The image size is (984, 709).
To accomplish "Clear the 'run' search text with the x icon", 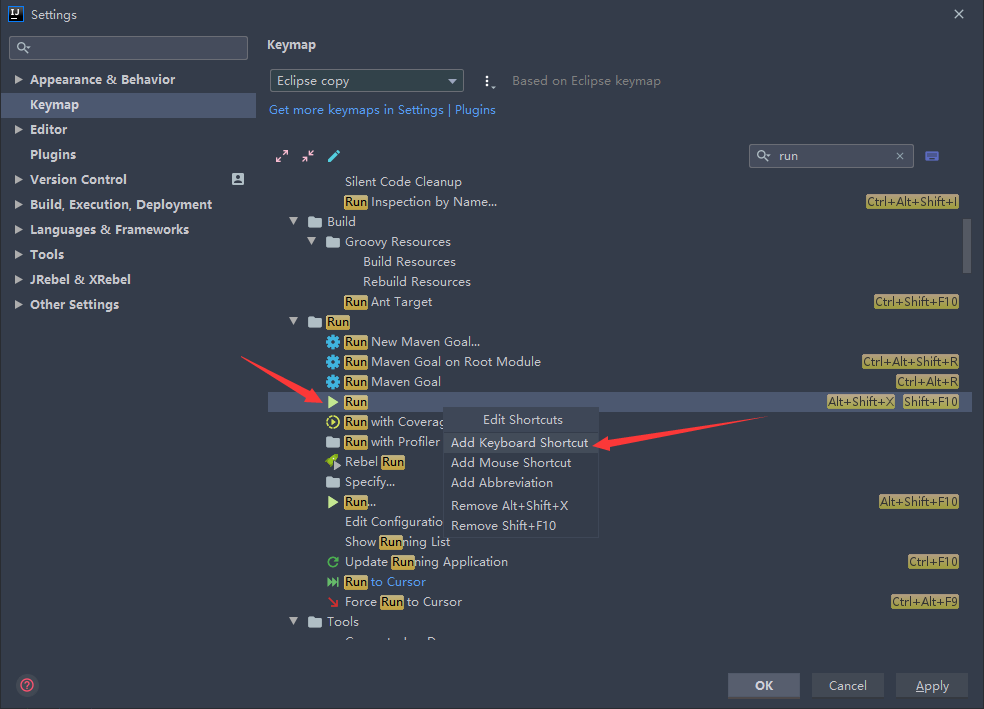I will 900,156.
